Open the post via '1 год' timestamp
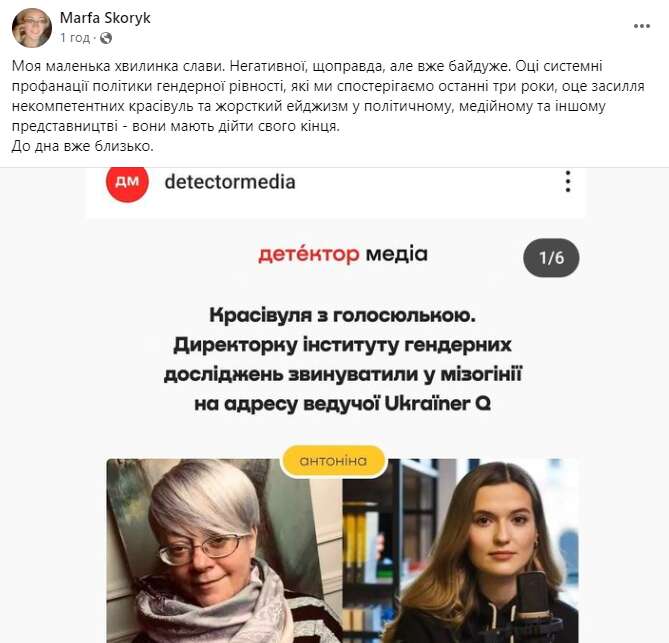The width and height of the screenshot is (669, 643). pyautogui.click(x=75, y=38)
